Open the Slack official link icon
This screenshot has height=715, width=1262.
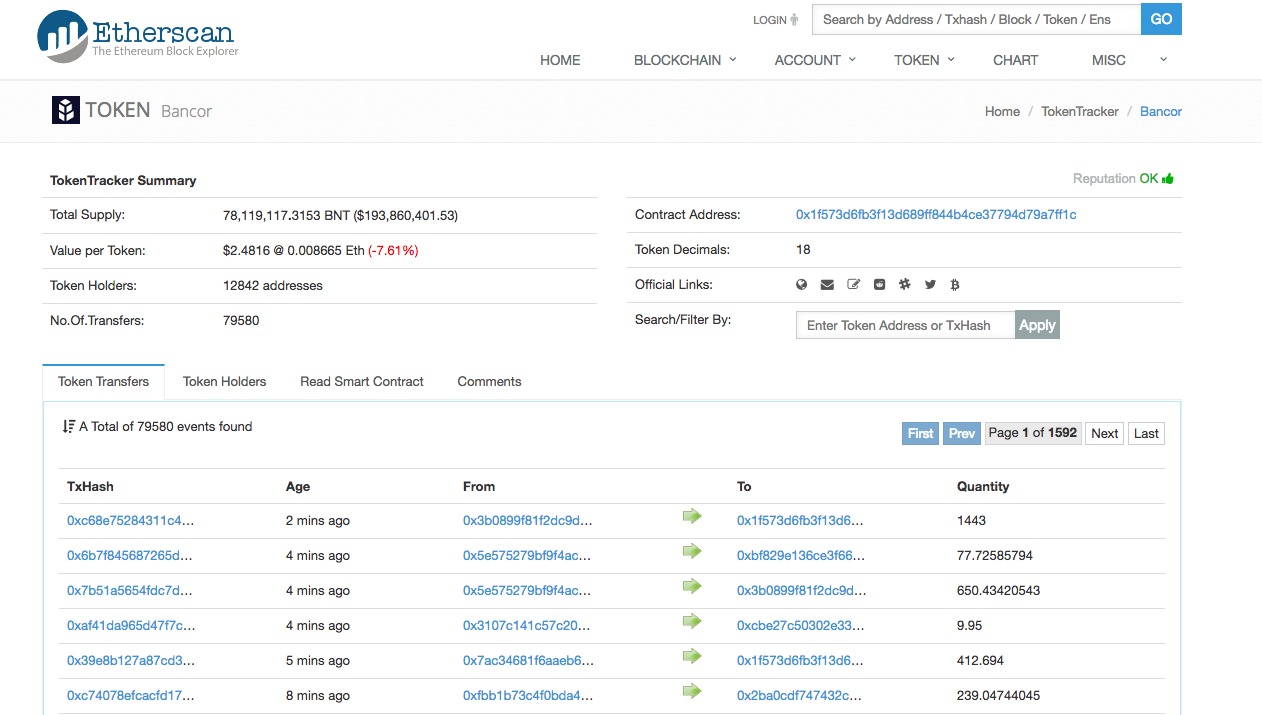(x=904, y=285)
